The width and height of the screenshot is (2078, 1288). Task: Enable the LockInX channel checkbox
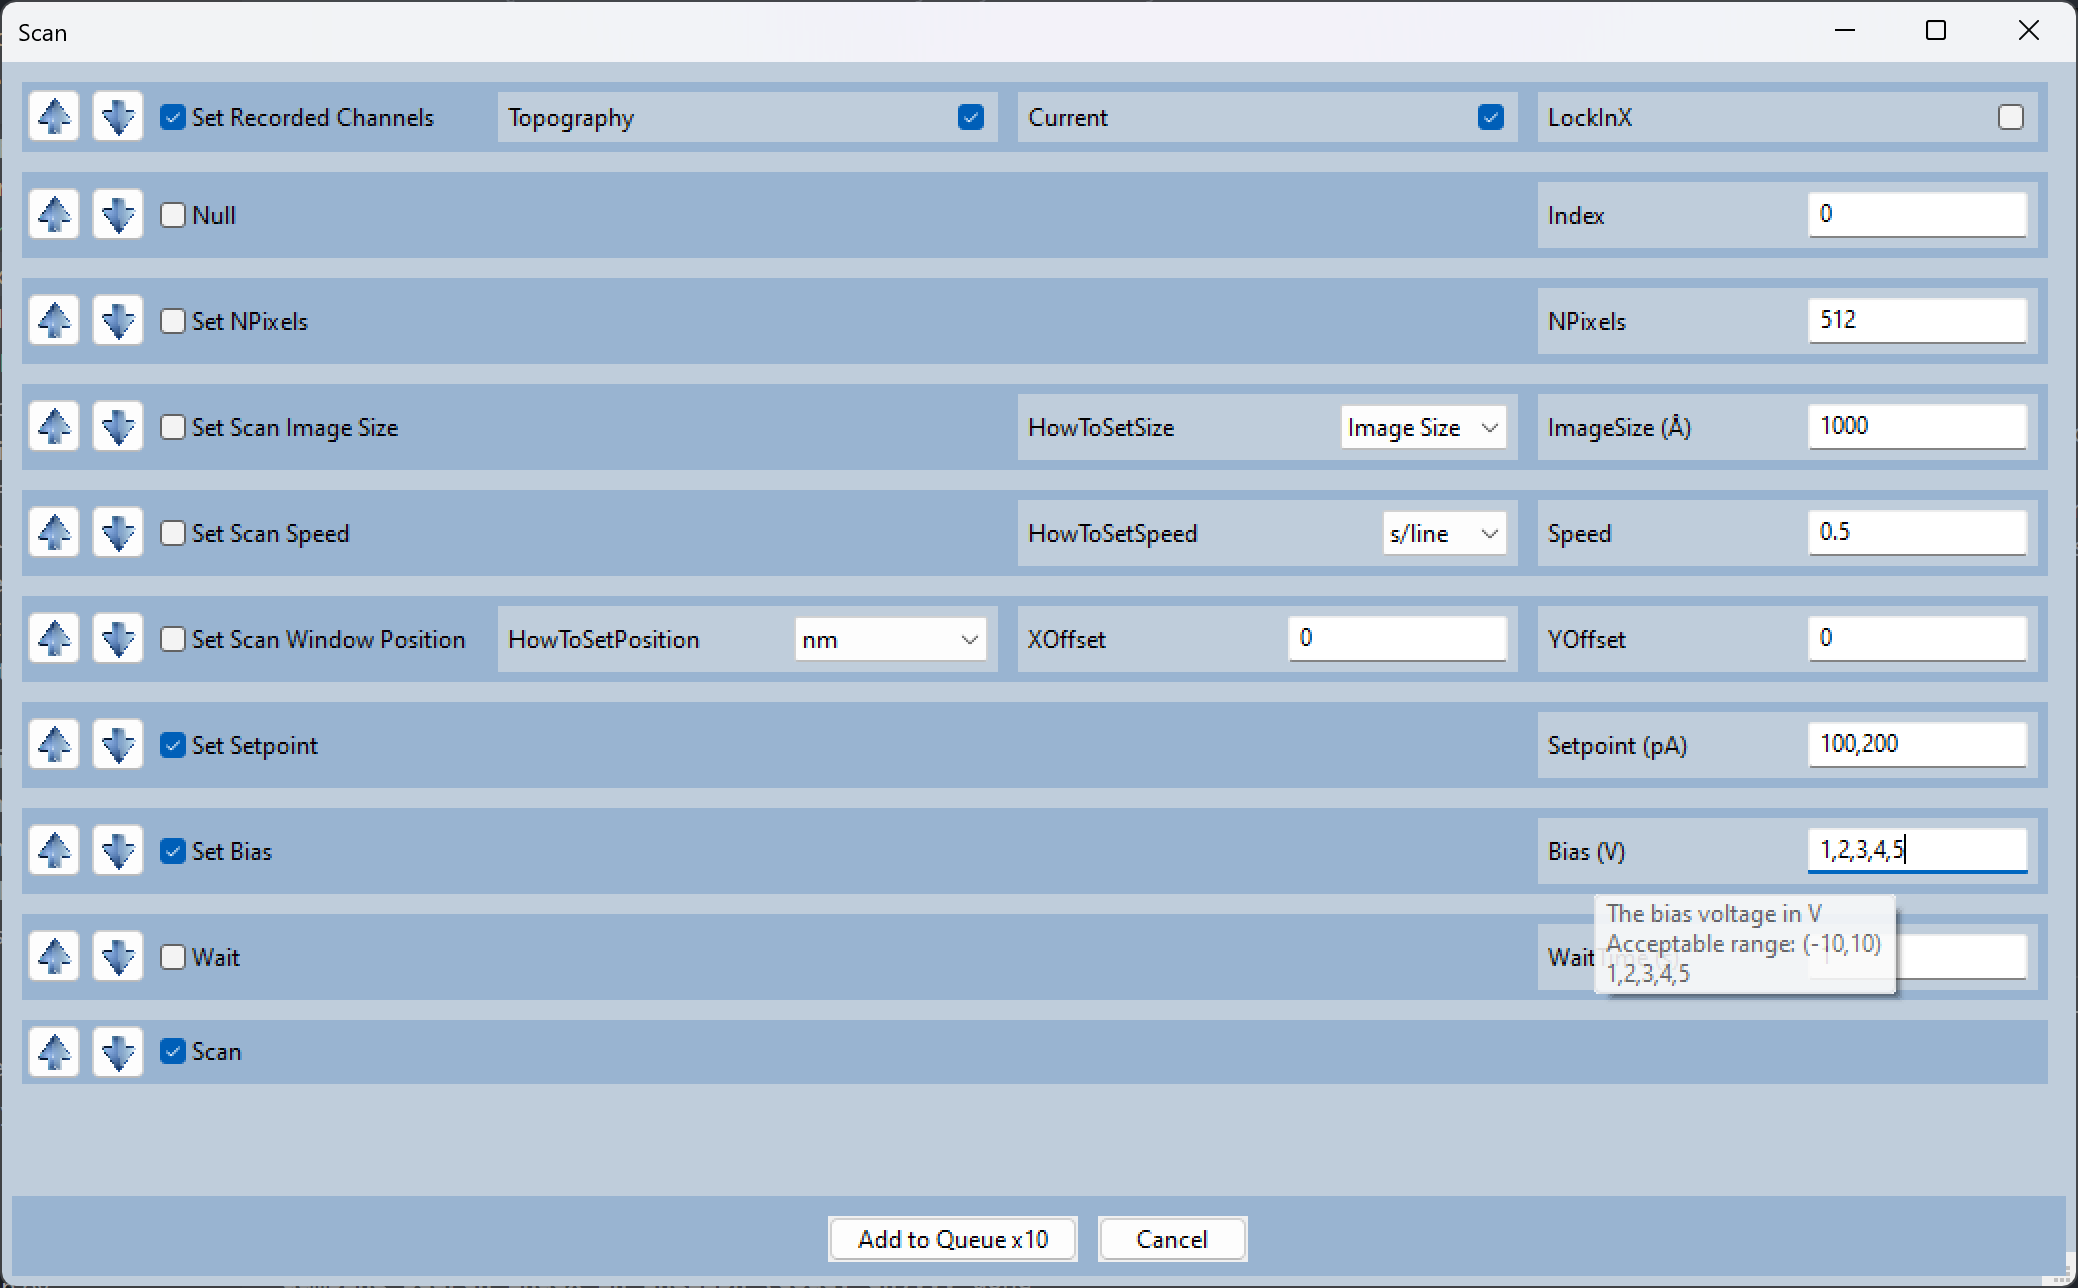2010,117
